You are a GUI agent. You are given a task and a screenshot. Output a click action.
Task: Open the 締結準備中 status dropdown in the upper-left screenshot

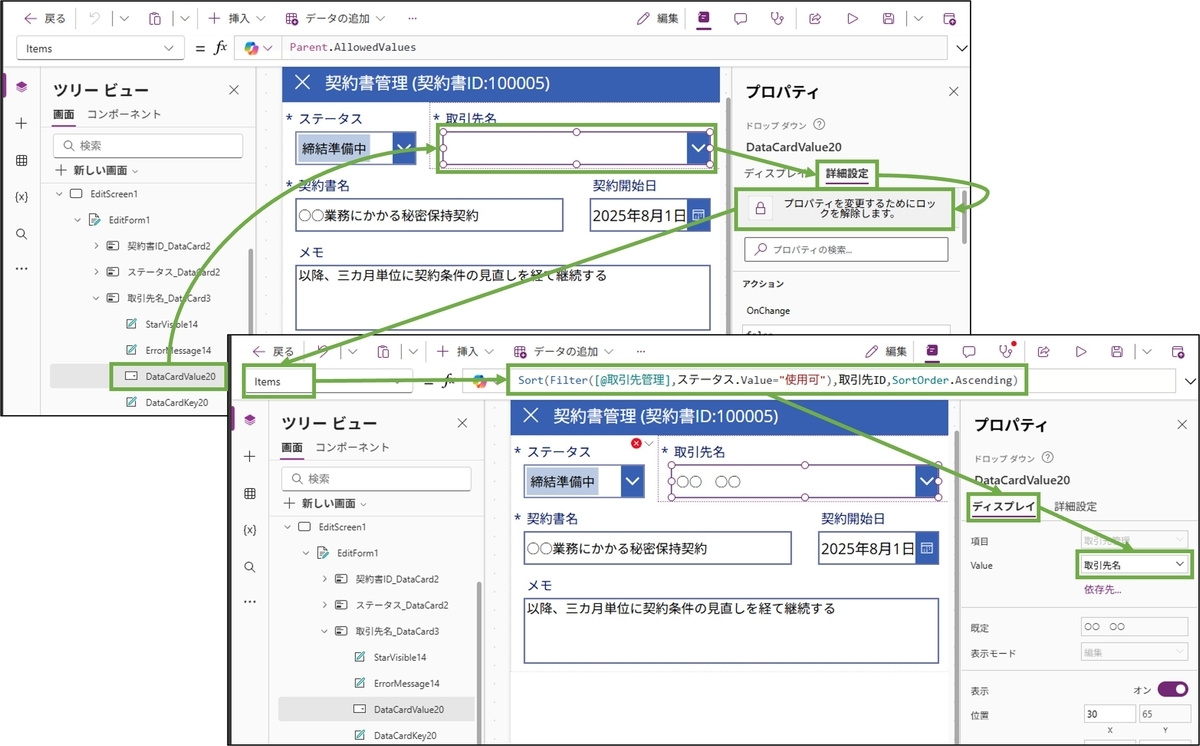404,149
